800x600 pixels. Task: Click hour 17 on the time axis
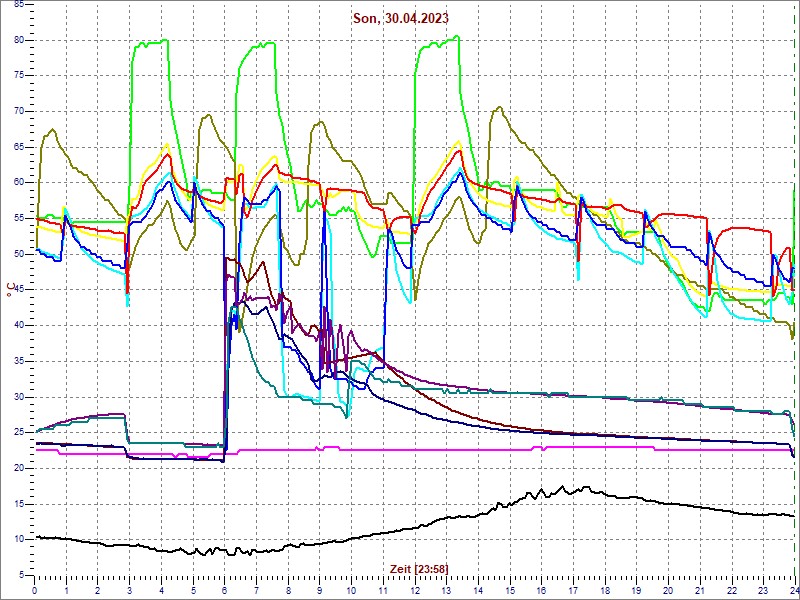point(572,590)
